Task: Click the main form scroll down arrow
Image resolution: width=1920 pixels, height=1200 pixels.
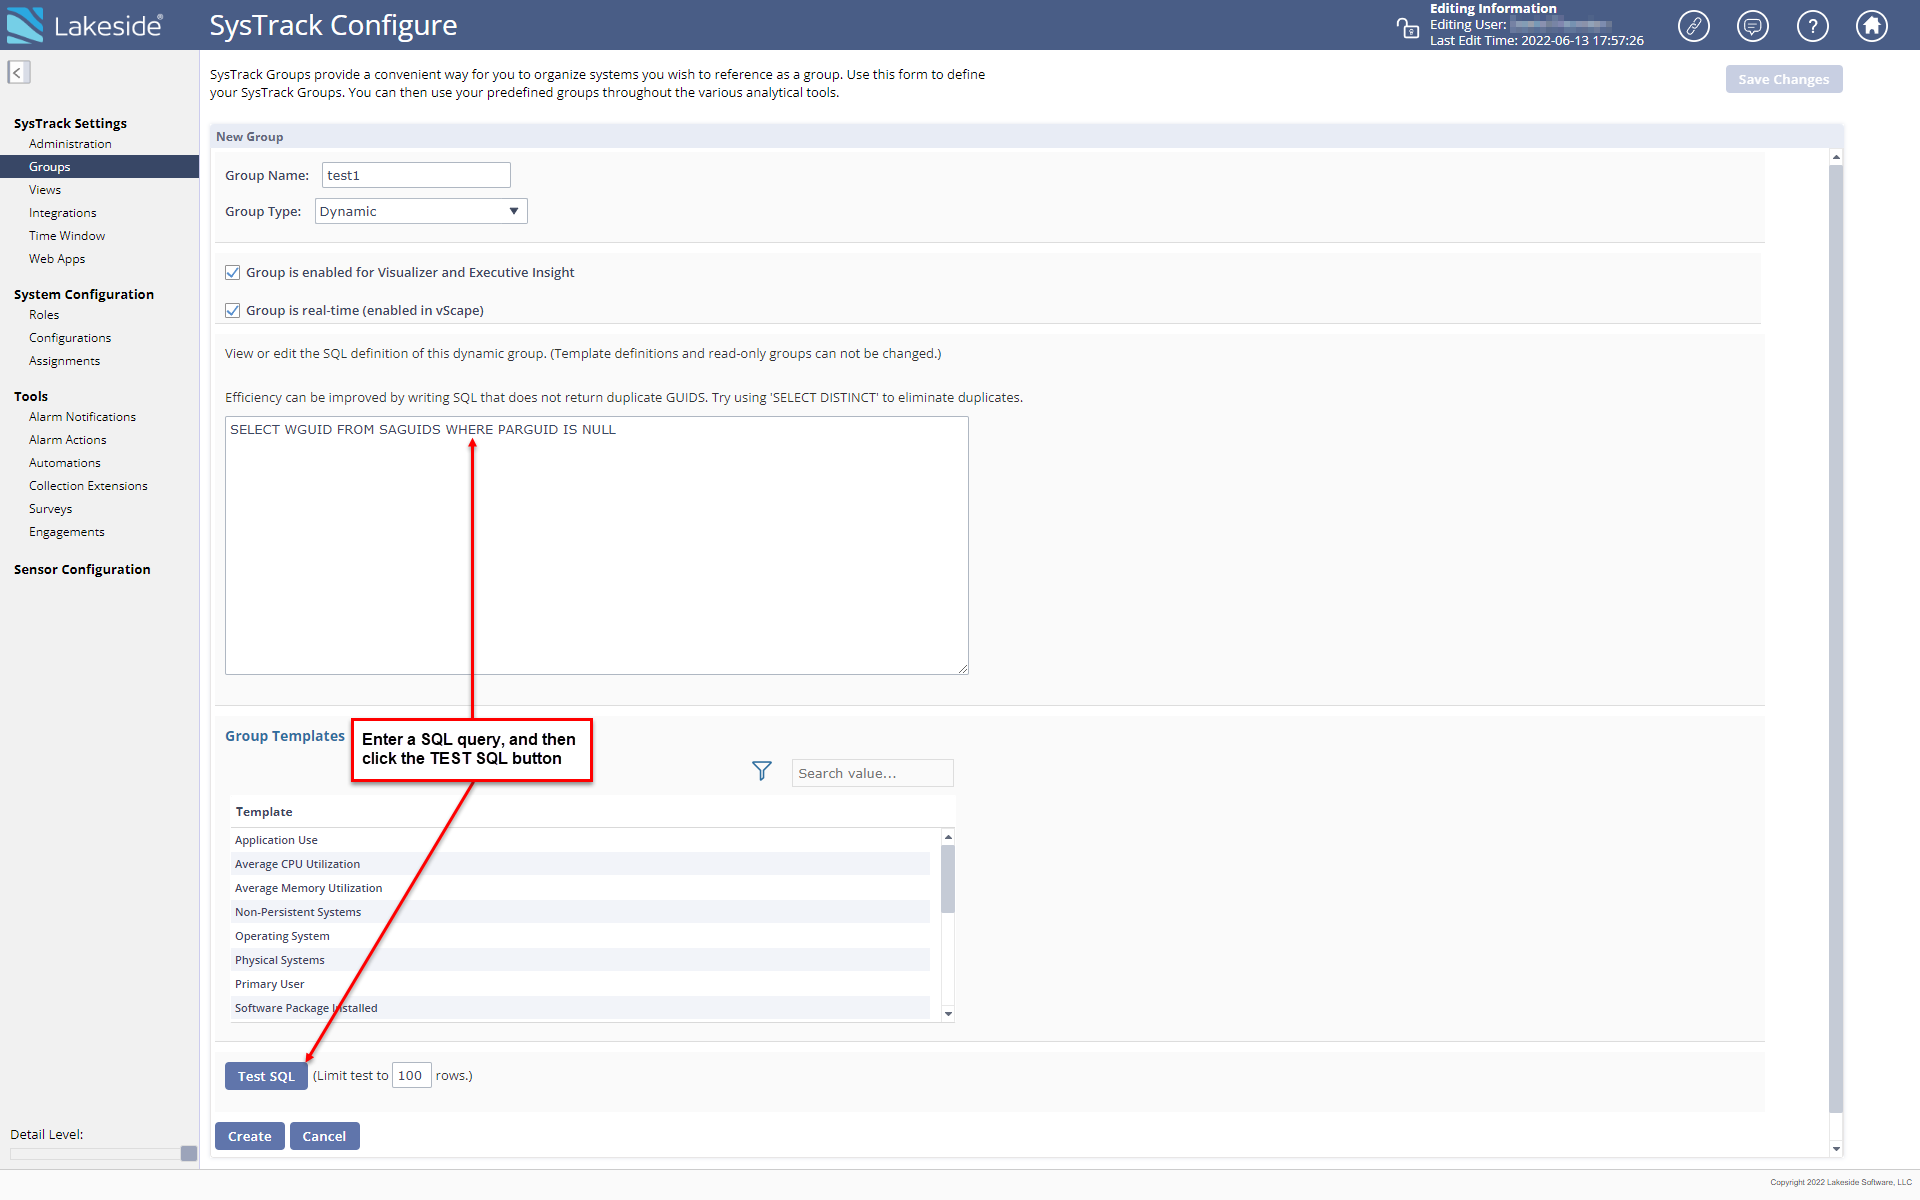Action: pyautogui.click(x=1836, y=1149)
